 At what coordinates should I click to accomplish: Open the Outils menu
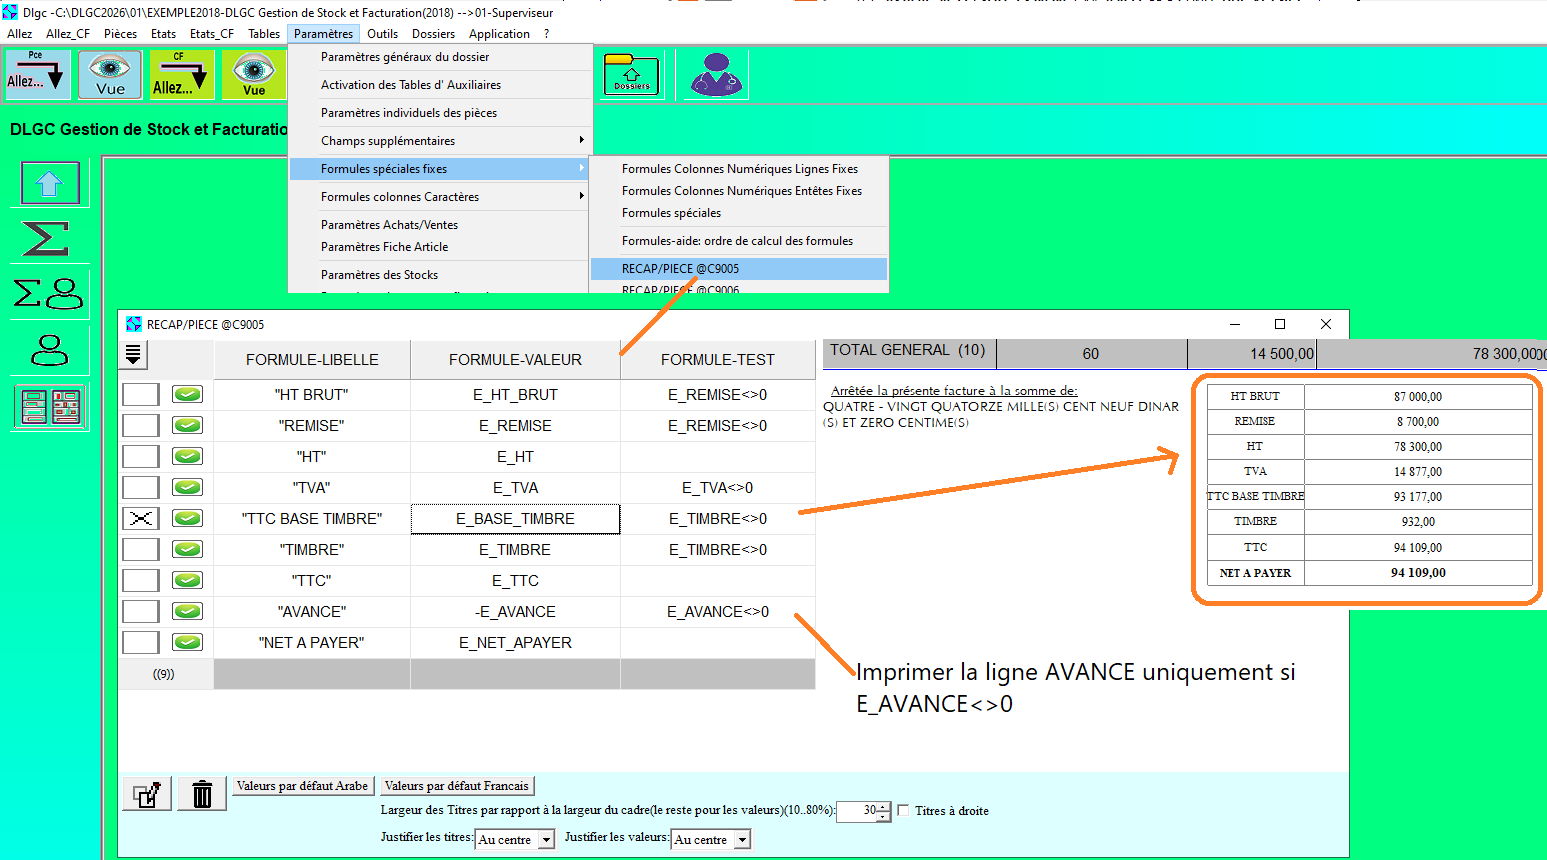coord(382,34)
